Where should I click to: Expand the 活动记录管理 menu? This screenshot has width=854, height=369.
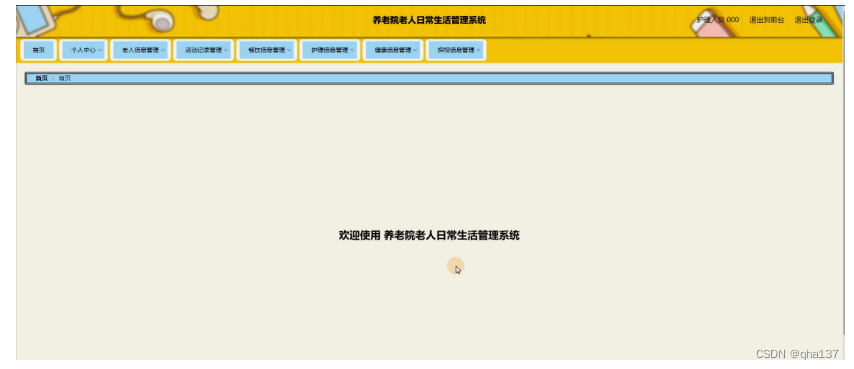coord(204,50)
